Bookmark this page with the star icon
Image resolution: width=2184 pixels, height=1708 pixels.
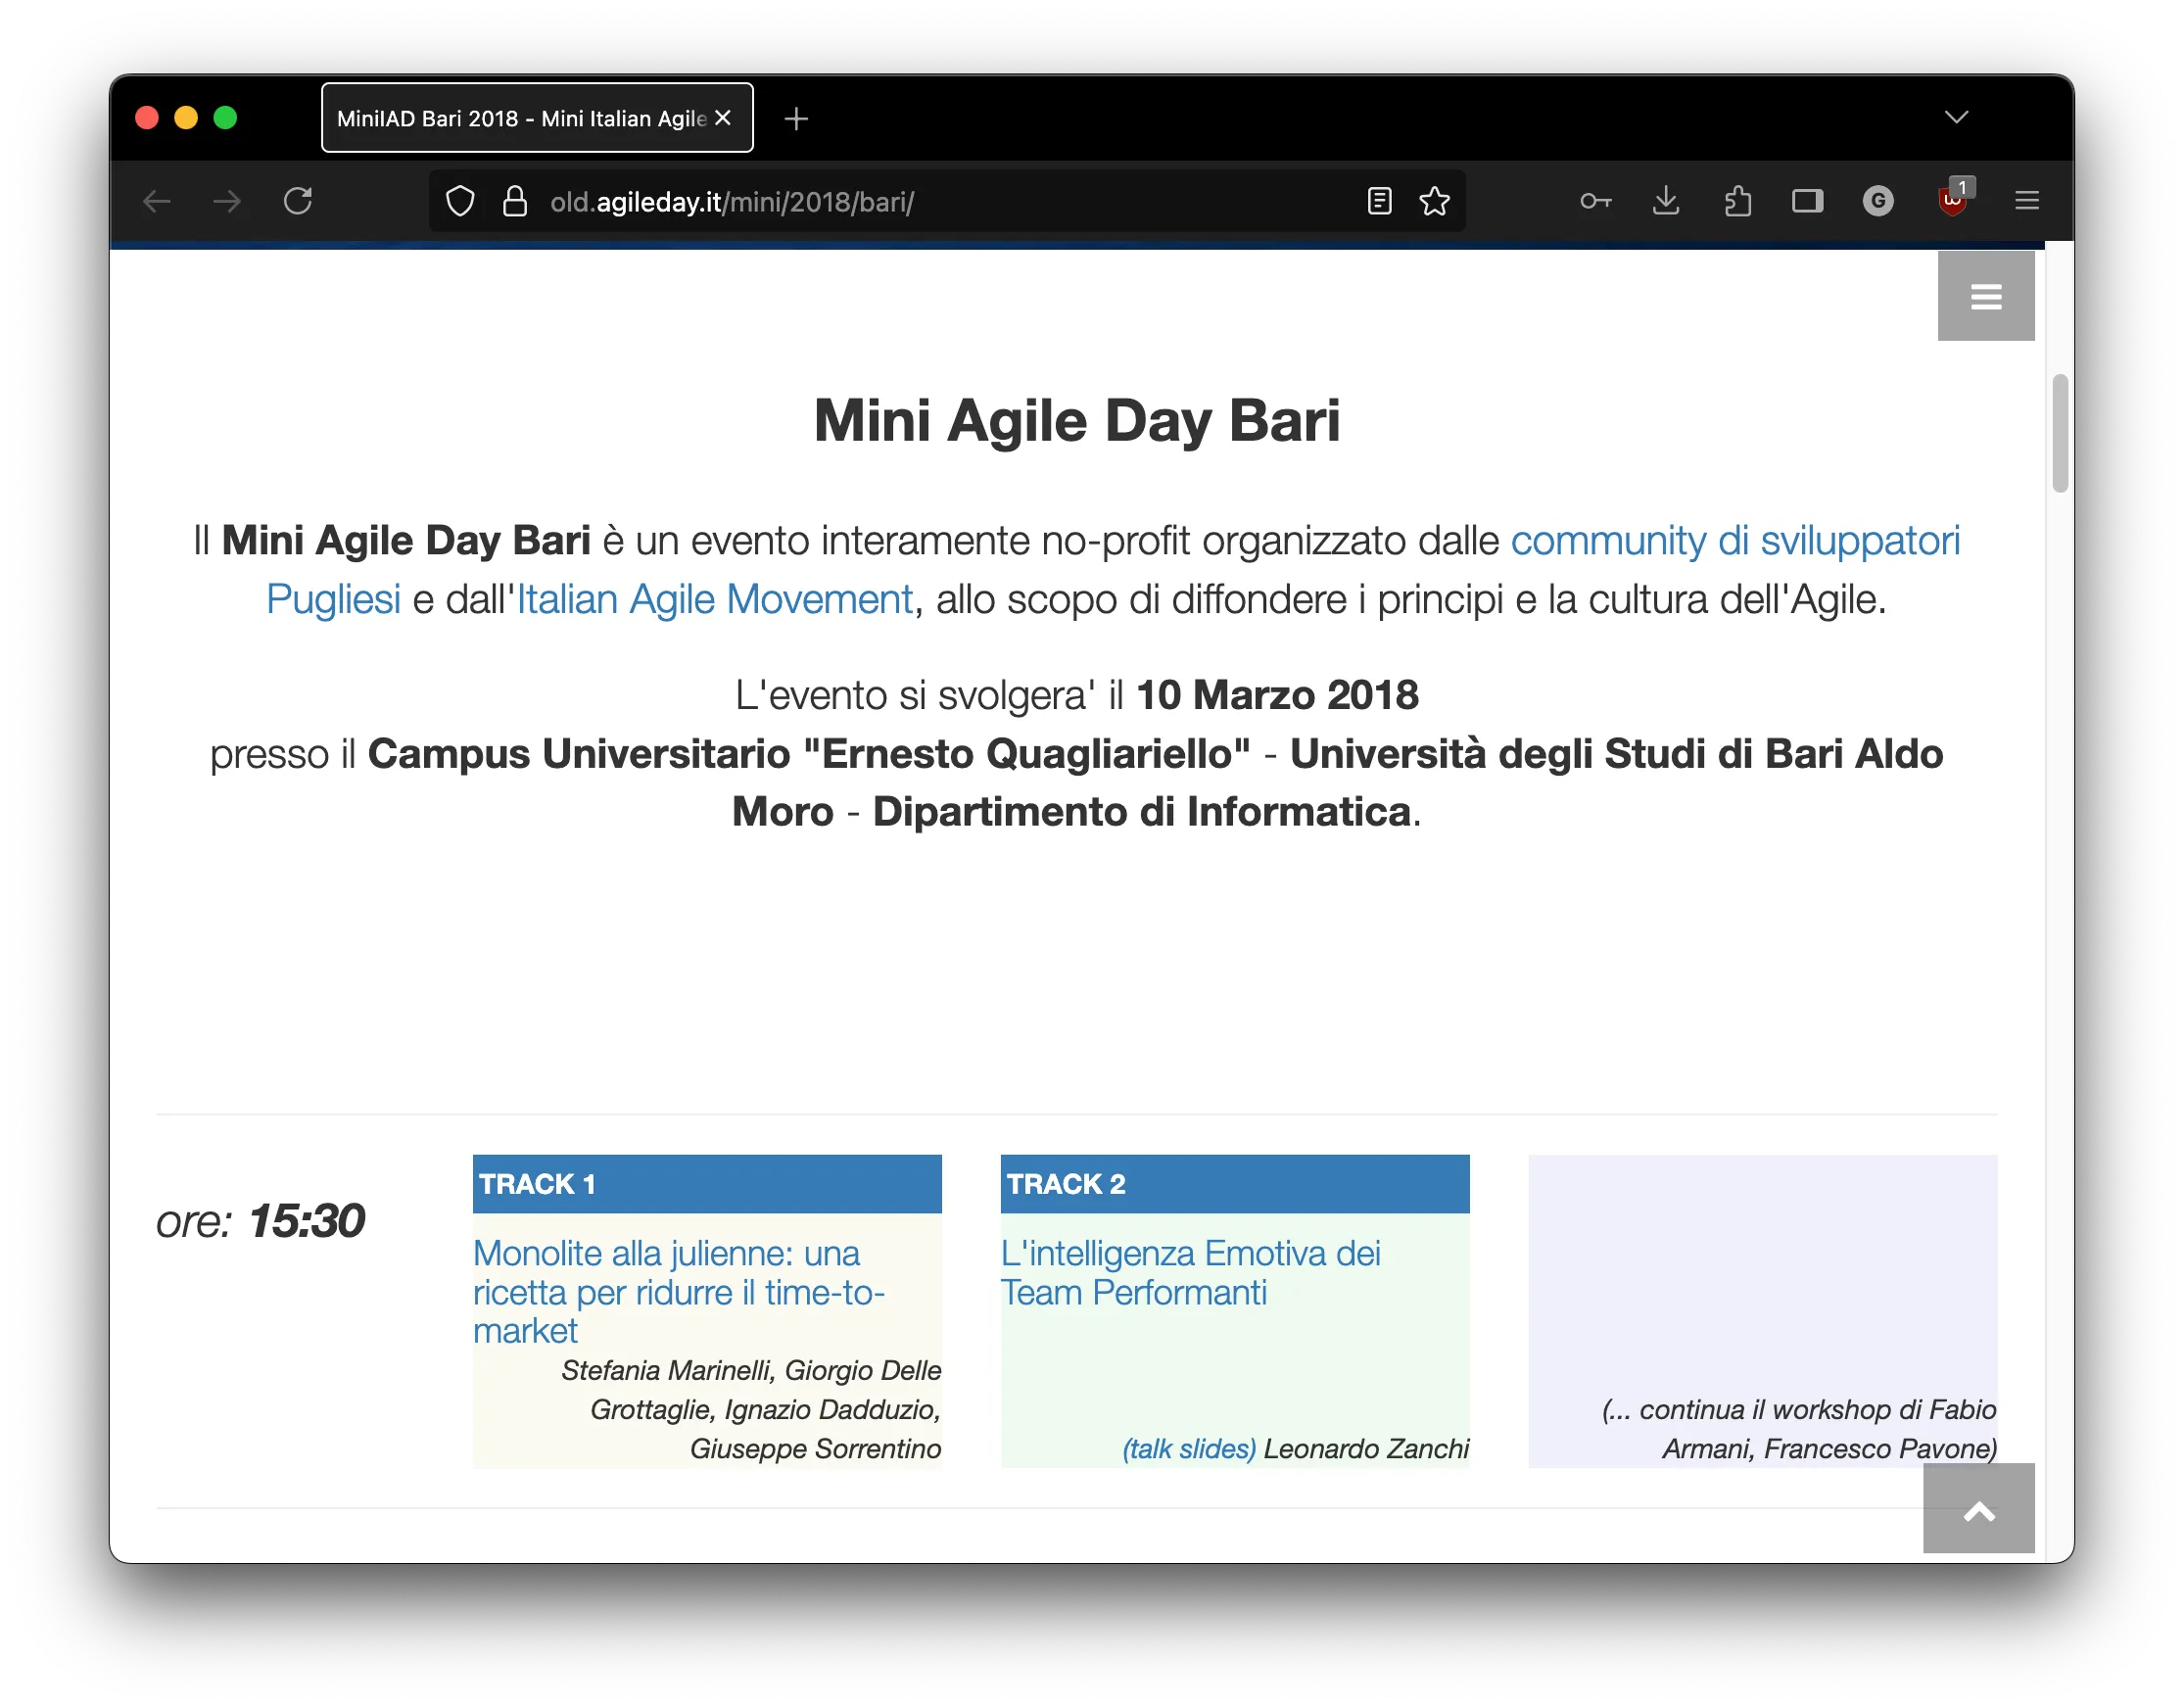pyautogui.click(x=1435, y=201)
